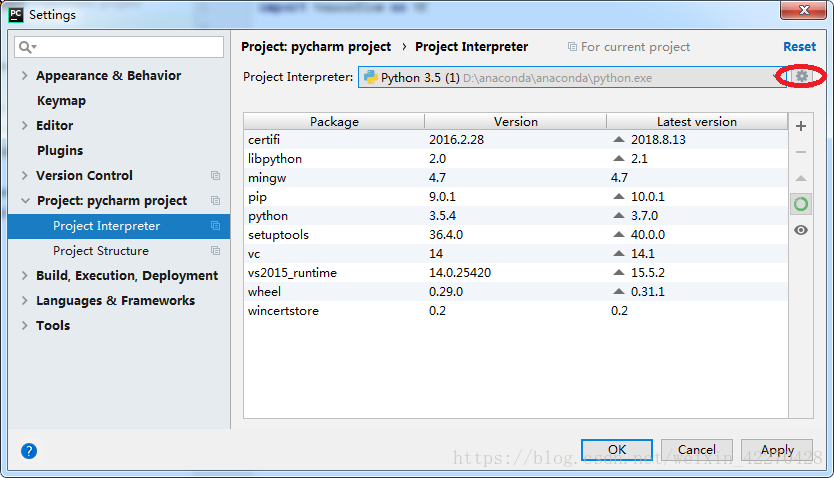Click the upgrade arrow beside certifi 2018.8.13
834x478 pixels.
(618, 139)
